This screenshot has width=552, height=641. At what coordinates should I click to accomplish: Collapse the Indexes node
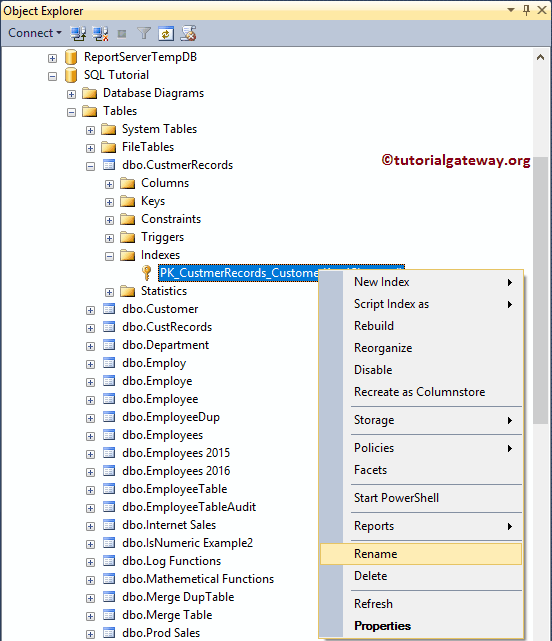click(109, 256)
